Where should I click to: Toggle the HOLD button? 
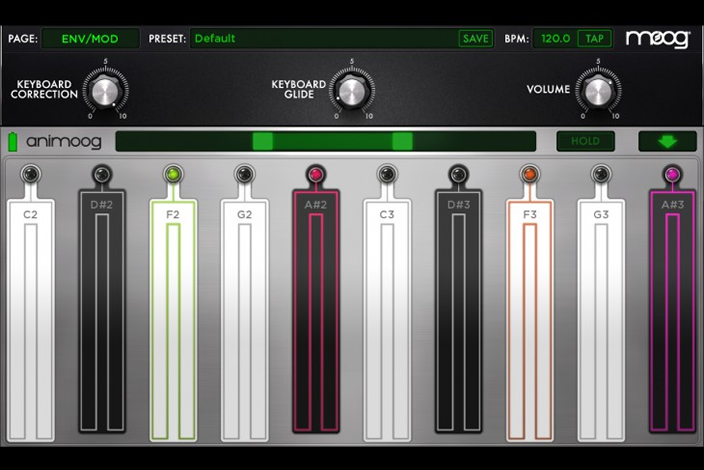[585, 141]
